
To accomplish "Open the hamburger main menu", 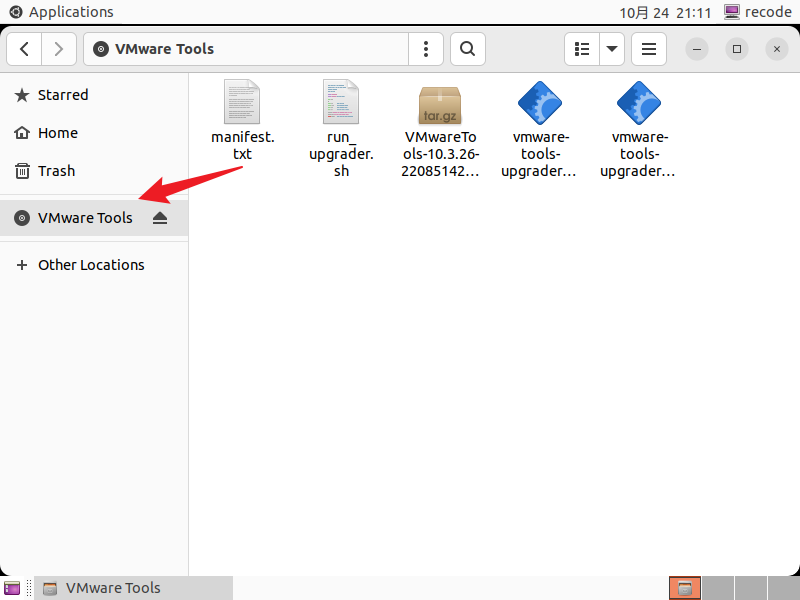I will pyautogui.click(x=649, y=48).
